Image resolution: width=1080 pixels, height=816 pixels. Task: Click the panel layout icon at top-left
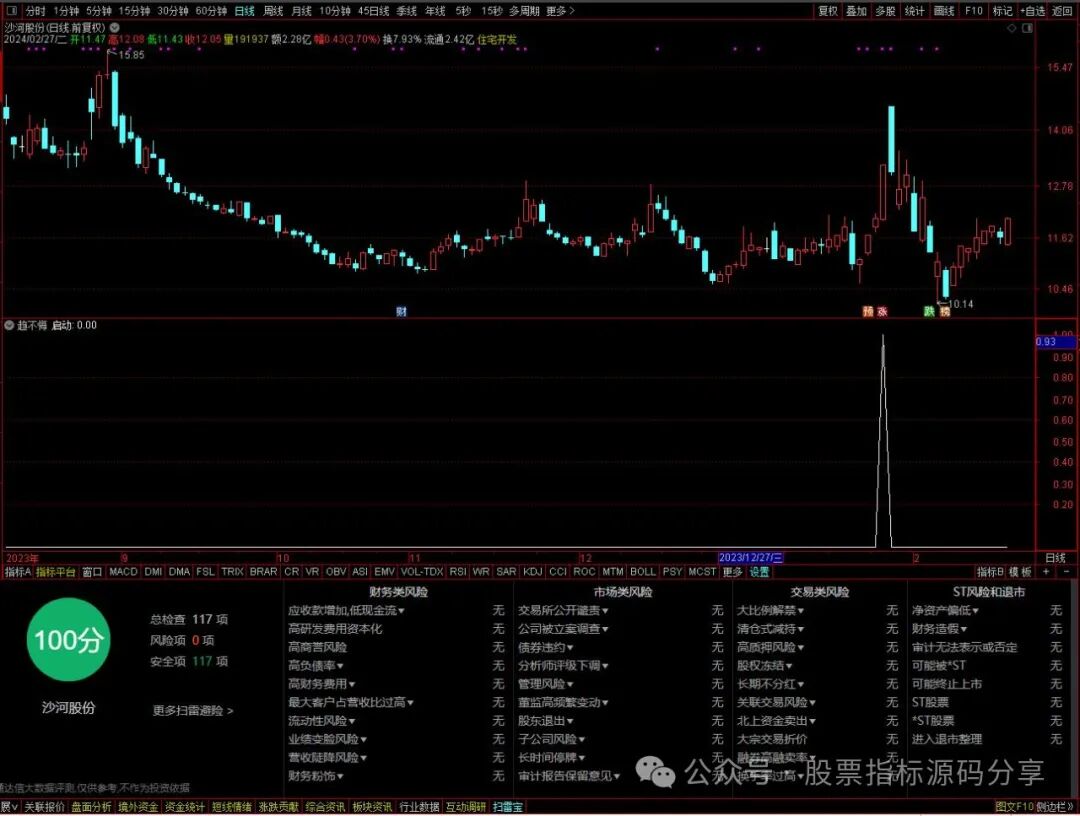[12, 10]
